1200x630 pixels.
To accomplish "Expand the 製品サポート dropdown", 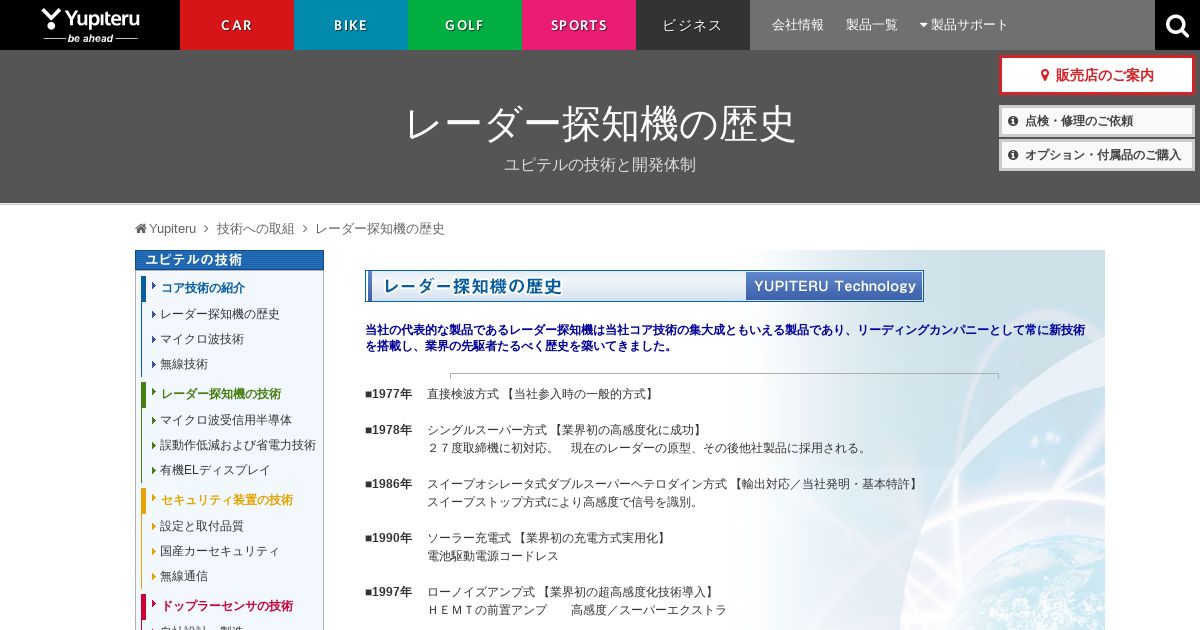I will click(x=964, y=25).
